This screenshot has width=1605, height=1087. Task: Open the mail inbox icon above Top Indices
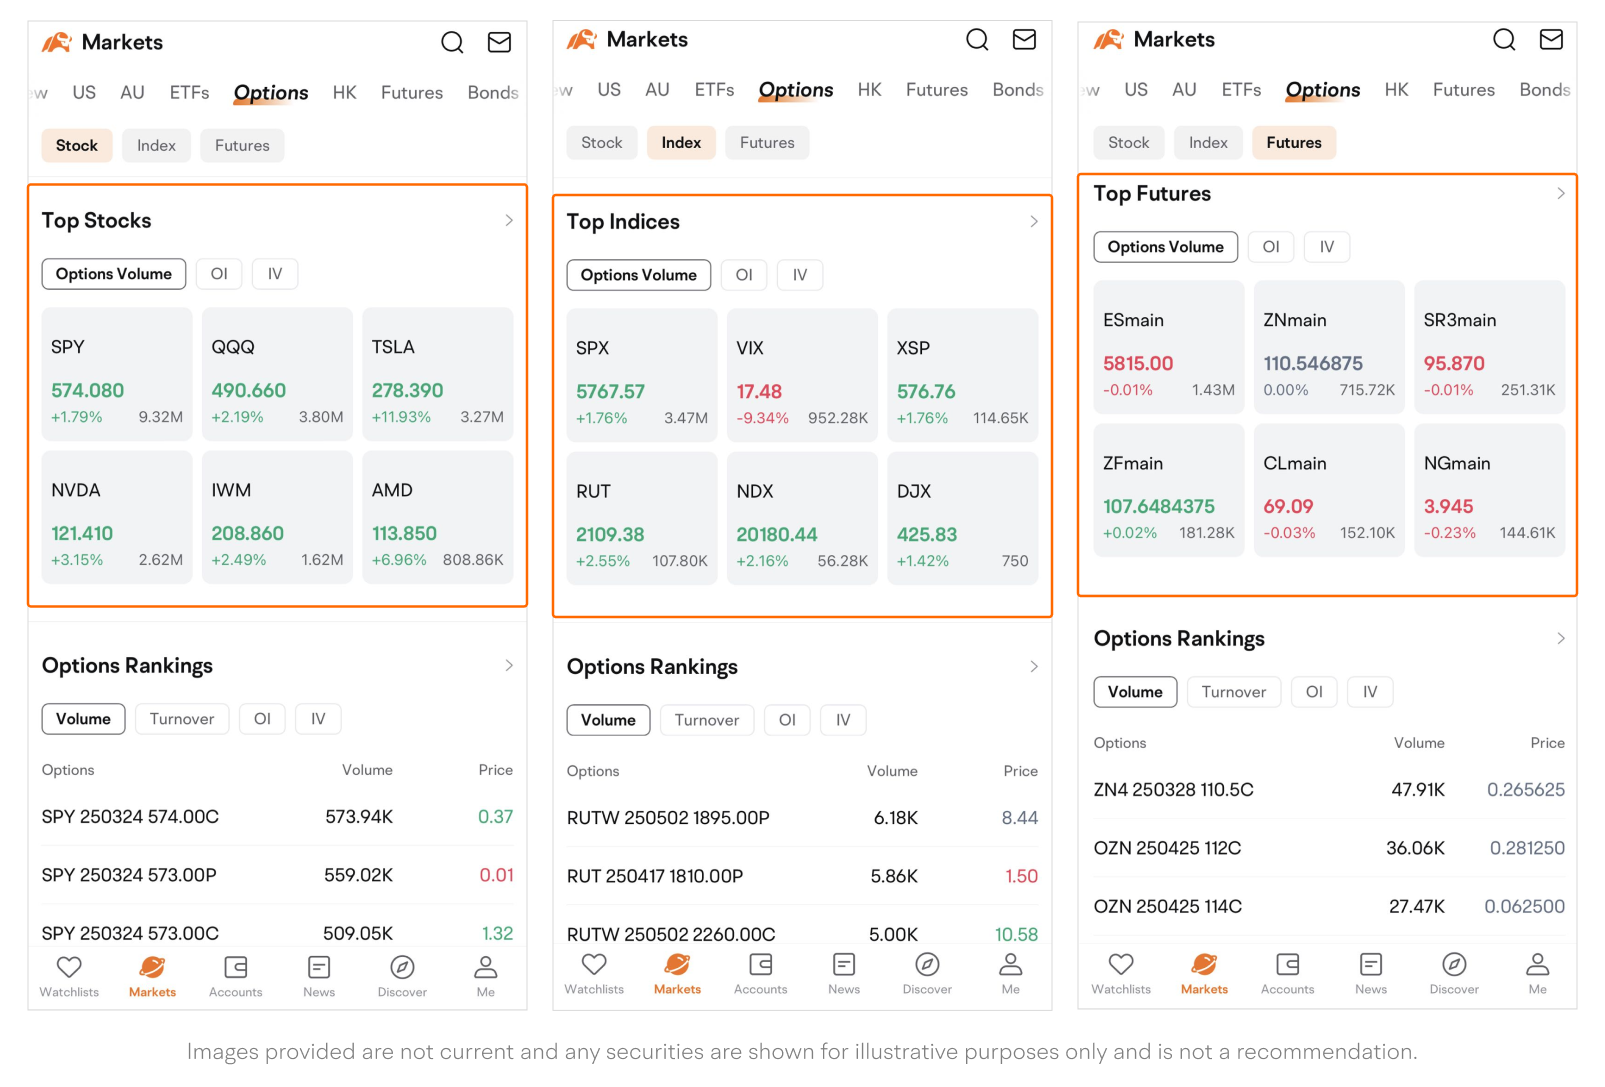click(x=1024, y=40)
